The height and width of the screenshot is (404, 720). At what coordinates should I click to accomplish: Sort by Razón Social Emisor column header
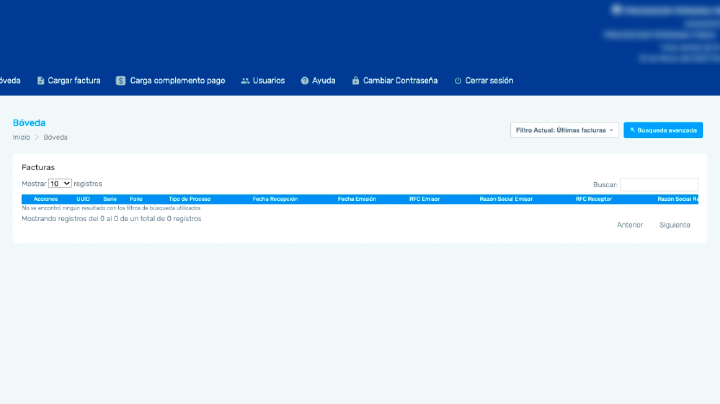(506, 199)
